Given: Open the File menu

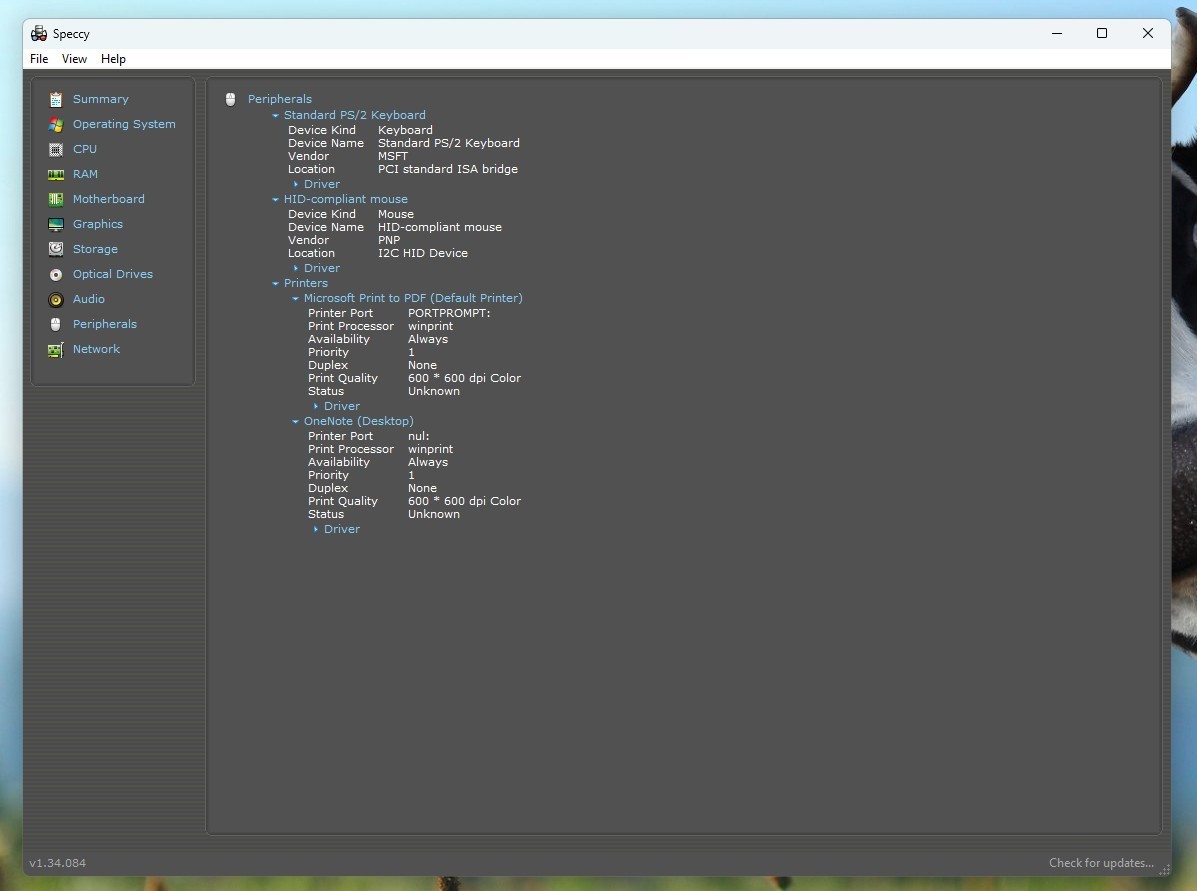Looking at the screenshot, I should (39, 59).
